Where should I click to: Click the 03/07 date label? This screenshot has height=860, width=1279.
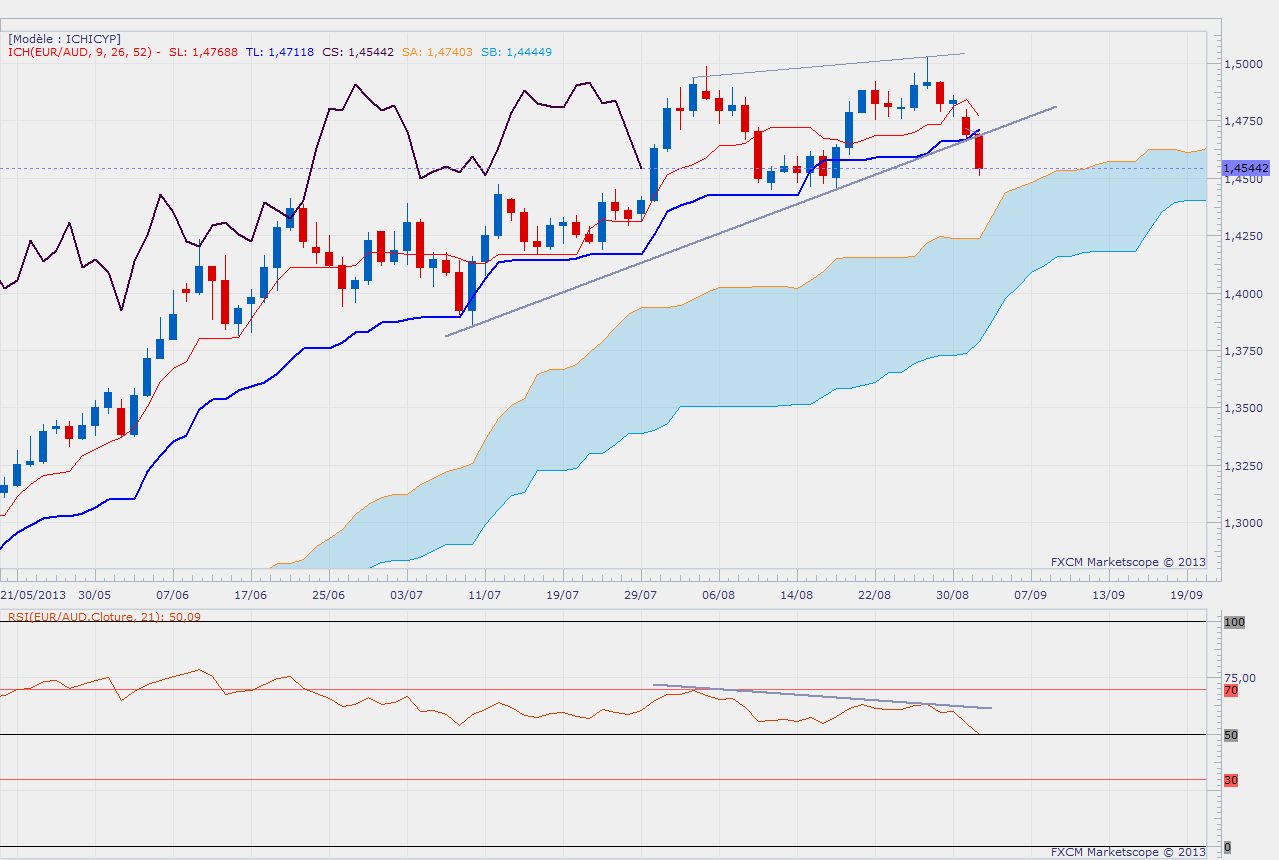407,594
